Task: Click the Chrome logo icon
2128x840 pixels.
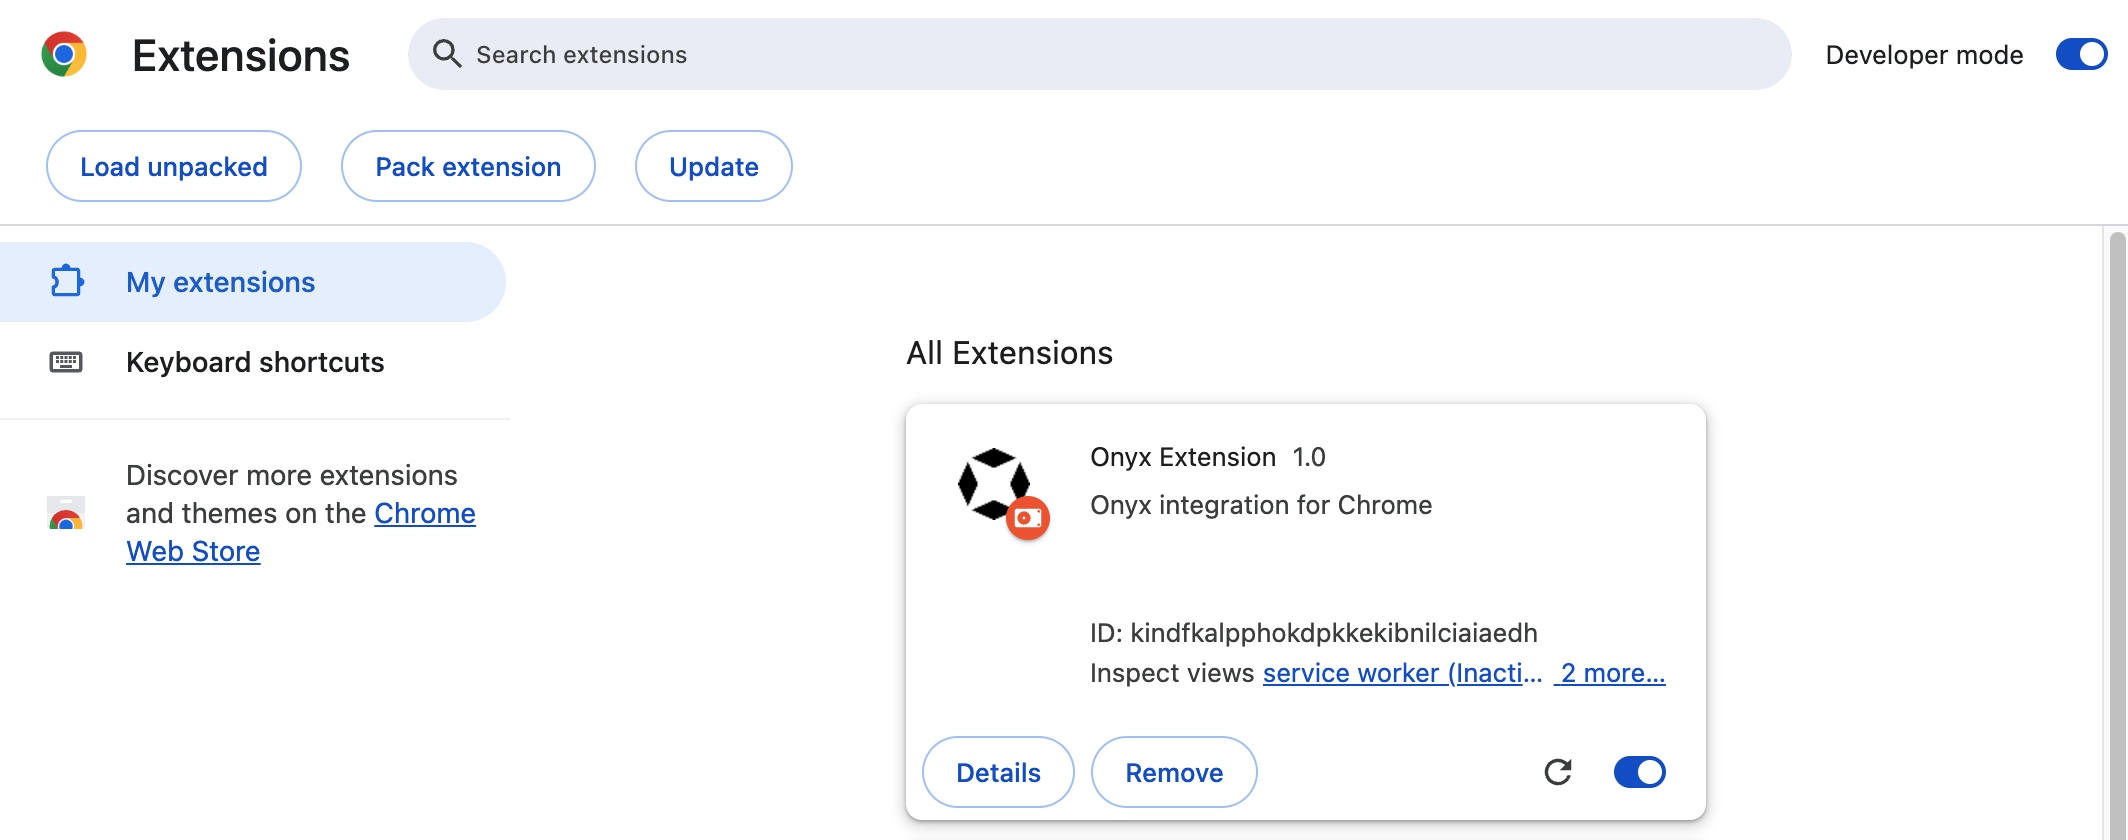Action: pos(64,54)
